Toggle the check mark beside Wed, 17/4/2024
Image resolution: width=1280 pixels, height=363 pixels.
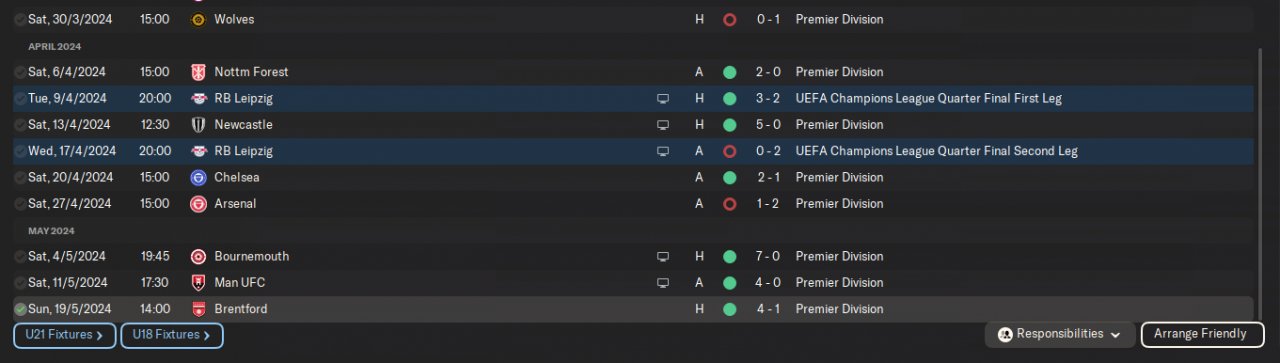click(x=20, y=151)
